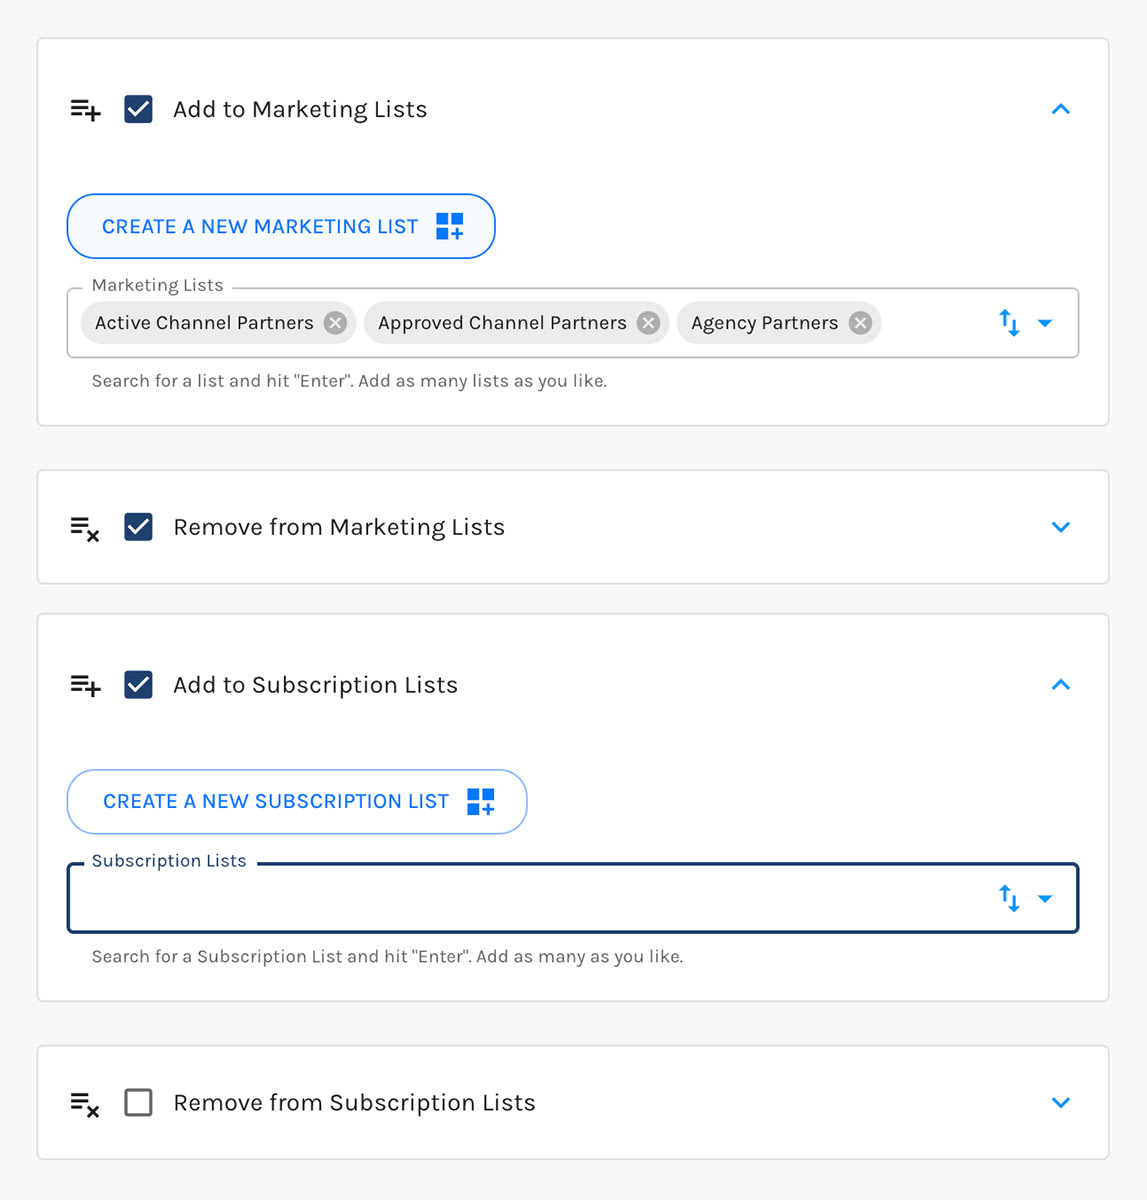
Task: Remove the Agency Partners chip
Action: 859,322
